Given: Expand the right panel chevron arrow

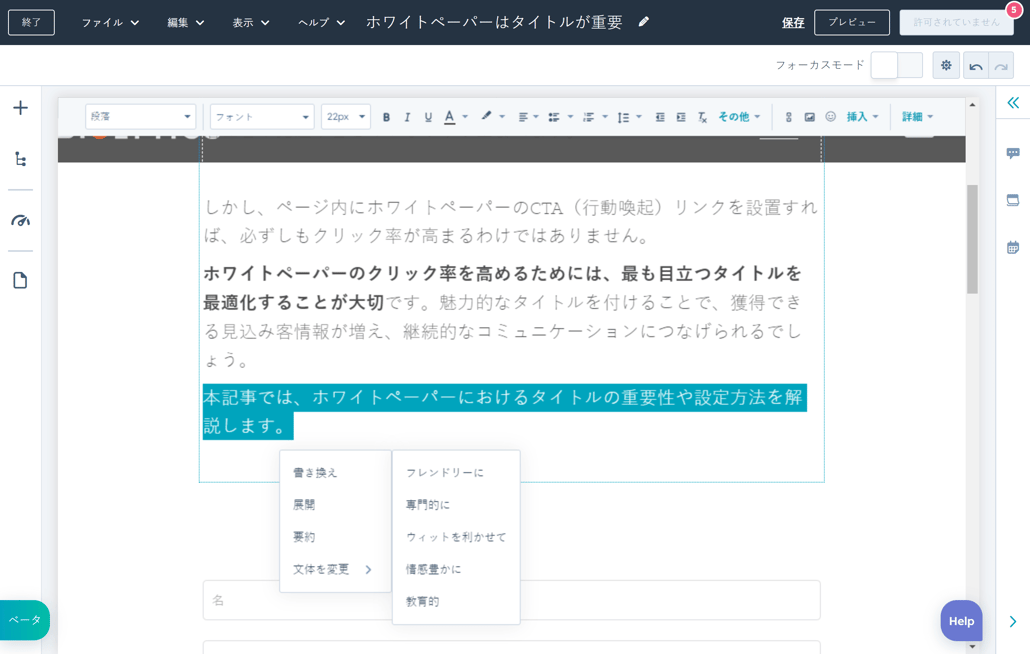Looking at the screenshot, I should point(1012,621).
